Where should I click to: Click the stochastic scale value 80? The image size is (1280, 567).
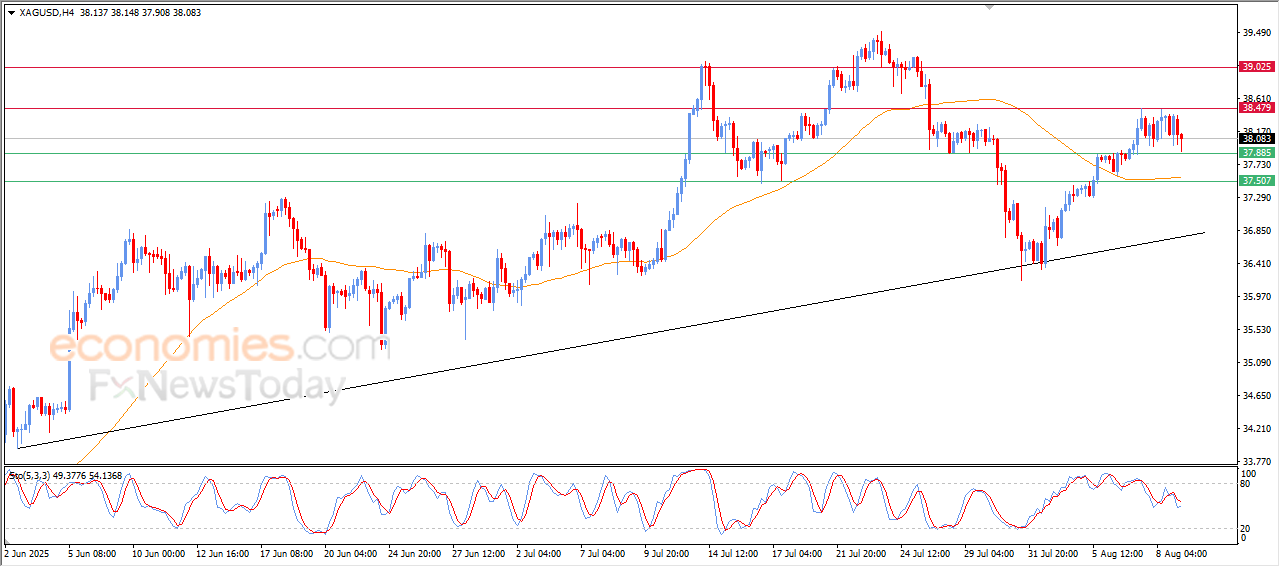[x=1247, y=484]
